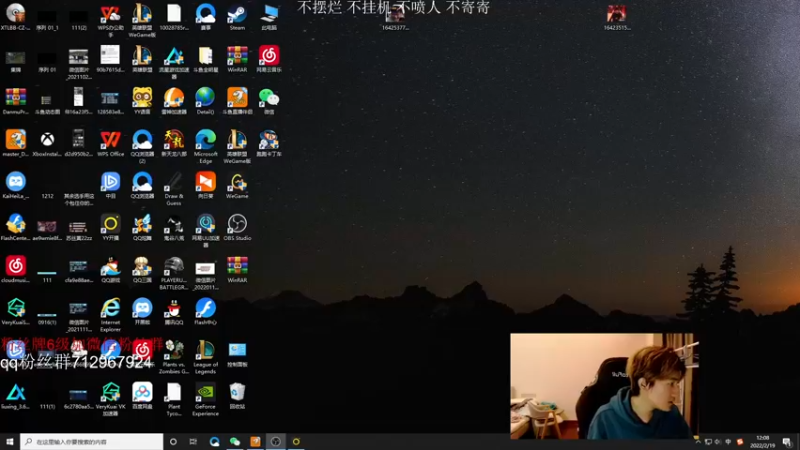Open the QQ Browser taskbar icon
Screen dimensions: 800x450
click(214, 442)
